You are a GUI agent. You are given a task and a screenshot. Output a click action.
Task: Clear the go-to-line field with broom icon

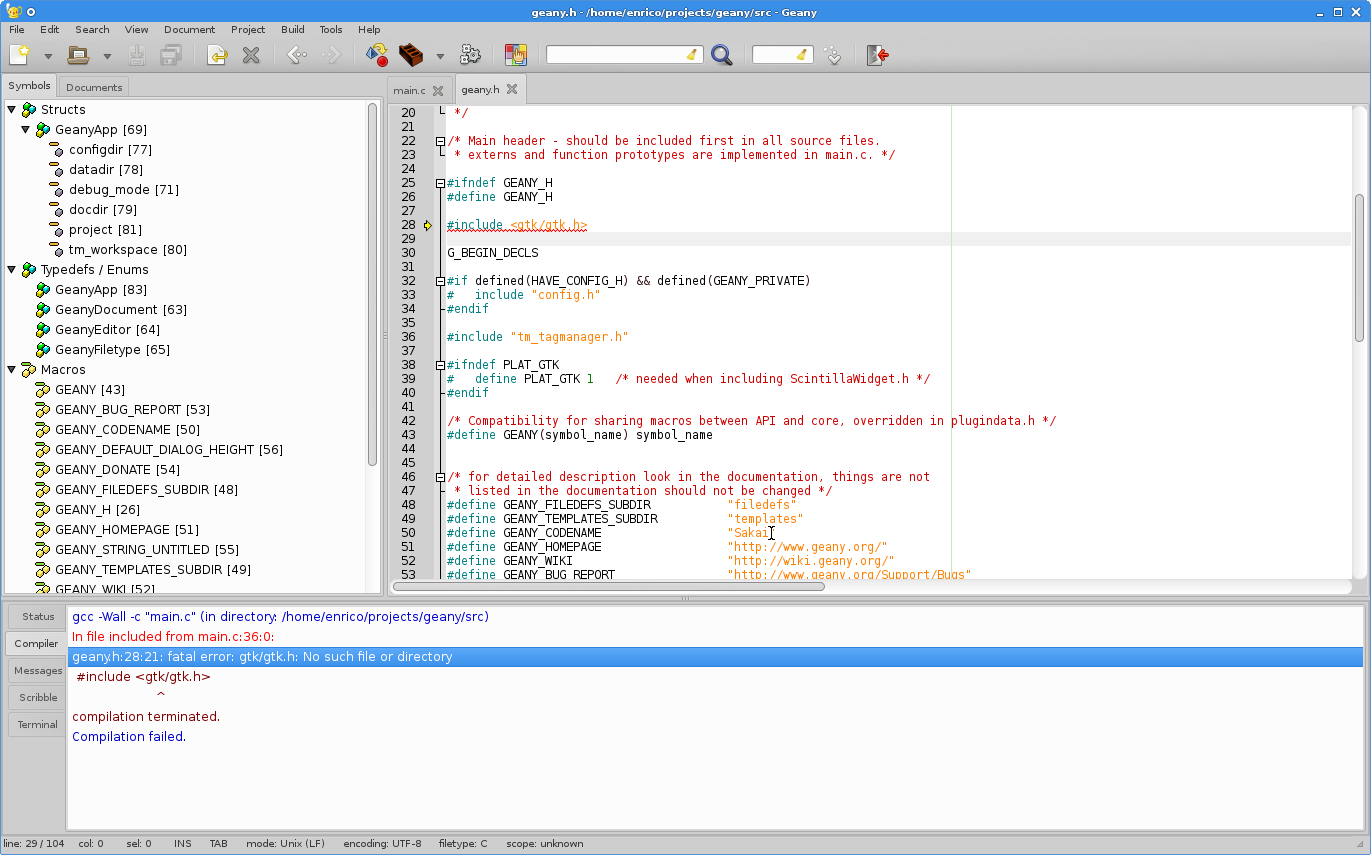point(803,55)
